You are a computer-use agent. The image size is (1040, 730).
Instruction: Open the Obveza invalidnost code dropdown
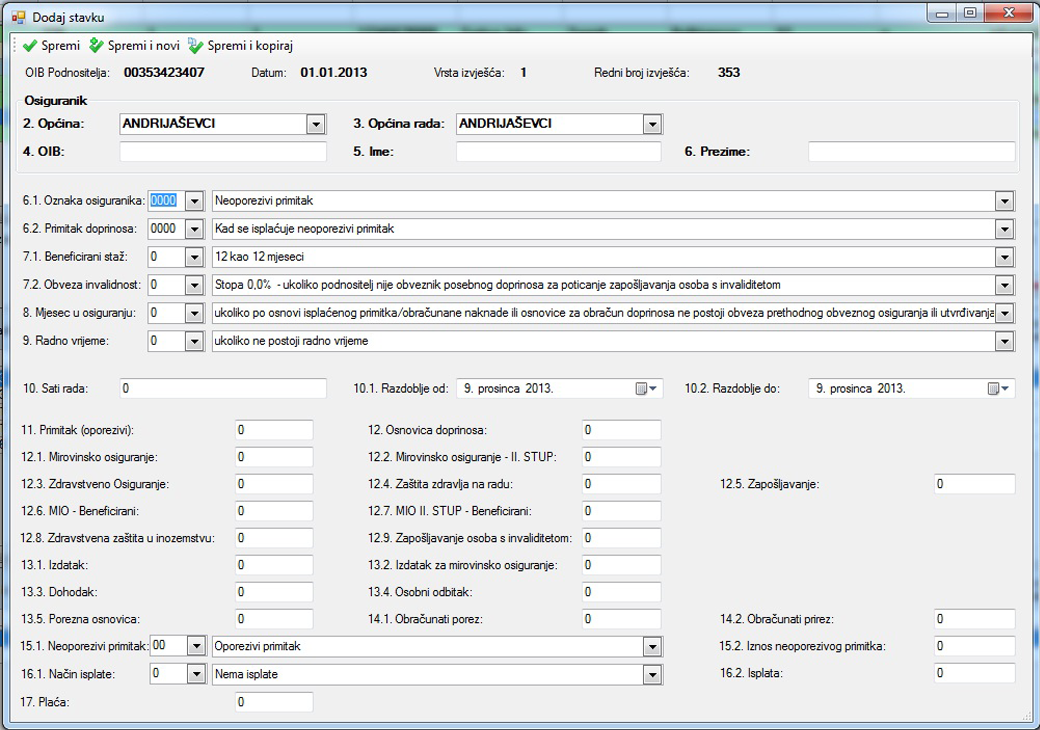194,285
